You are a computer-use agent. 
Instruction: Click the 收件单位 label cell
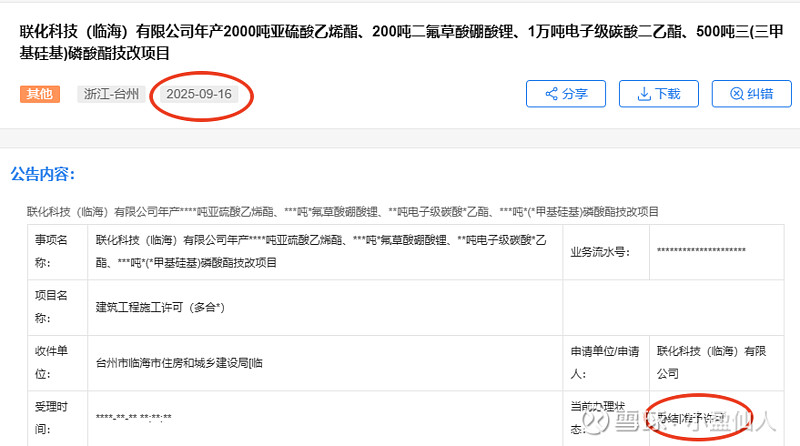pos(58,363)
